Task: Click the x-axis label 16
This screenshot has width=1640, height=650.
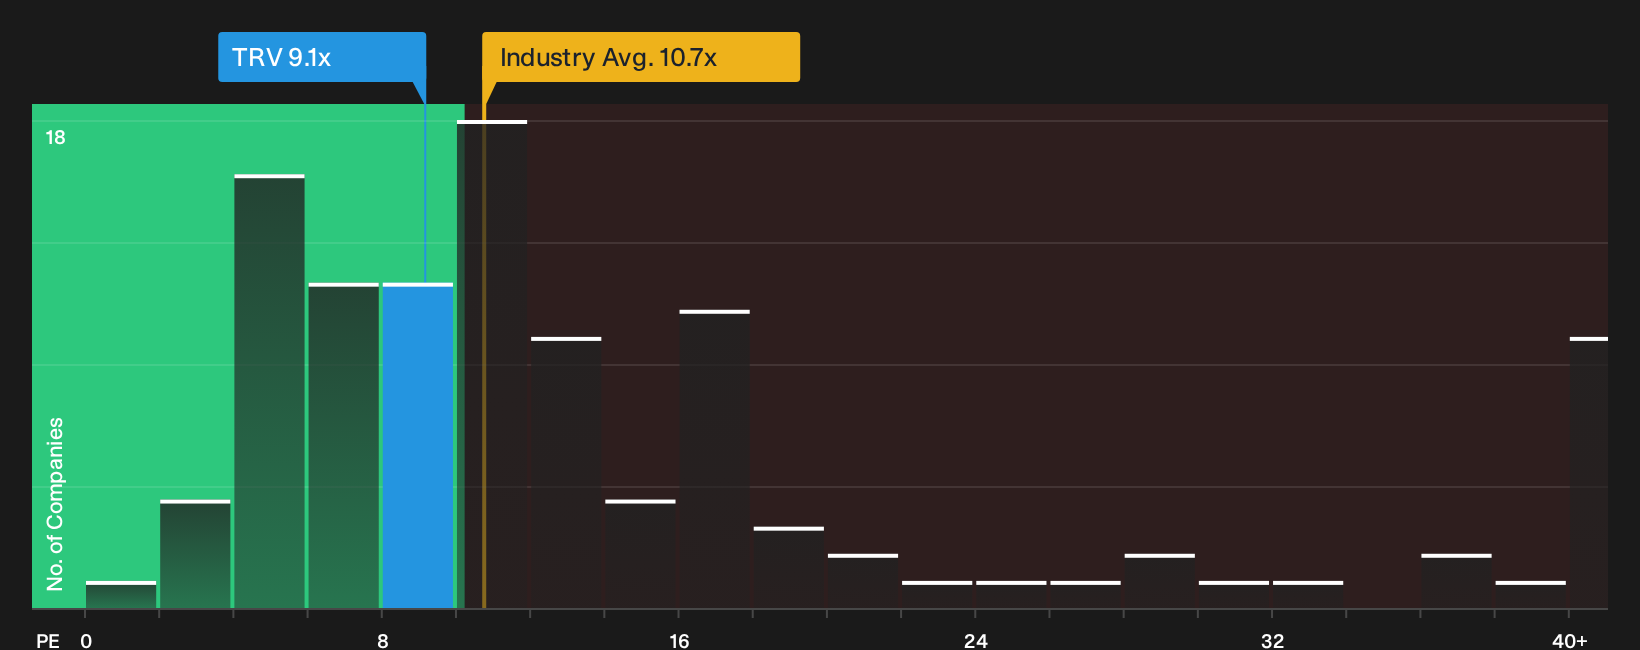Action: pyautogui.click(x=679, y=640)
